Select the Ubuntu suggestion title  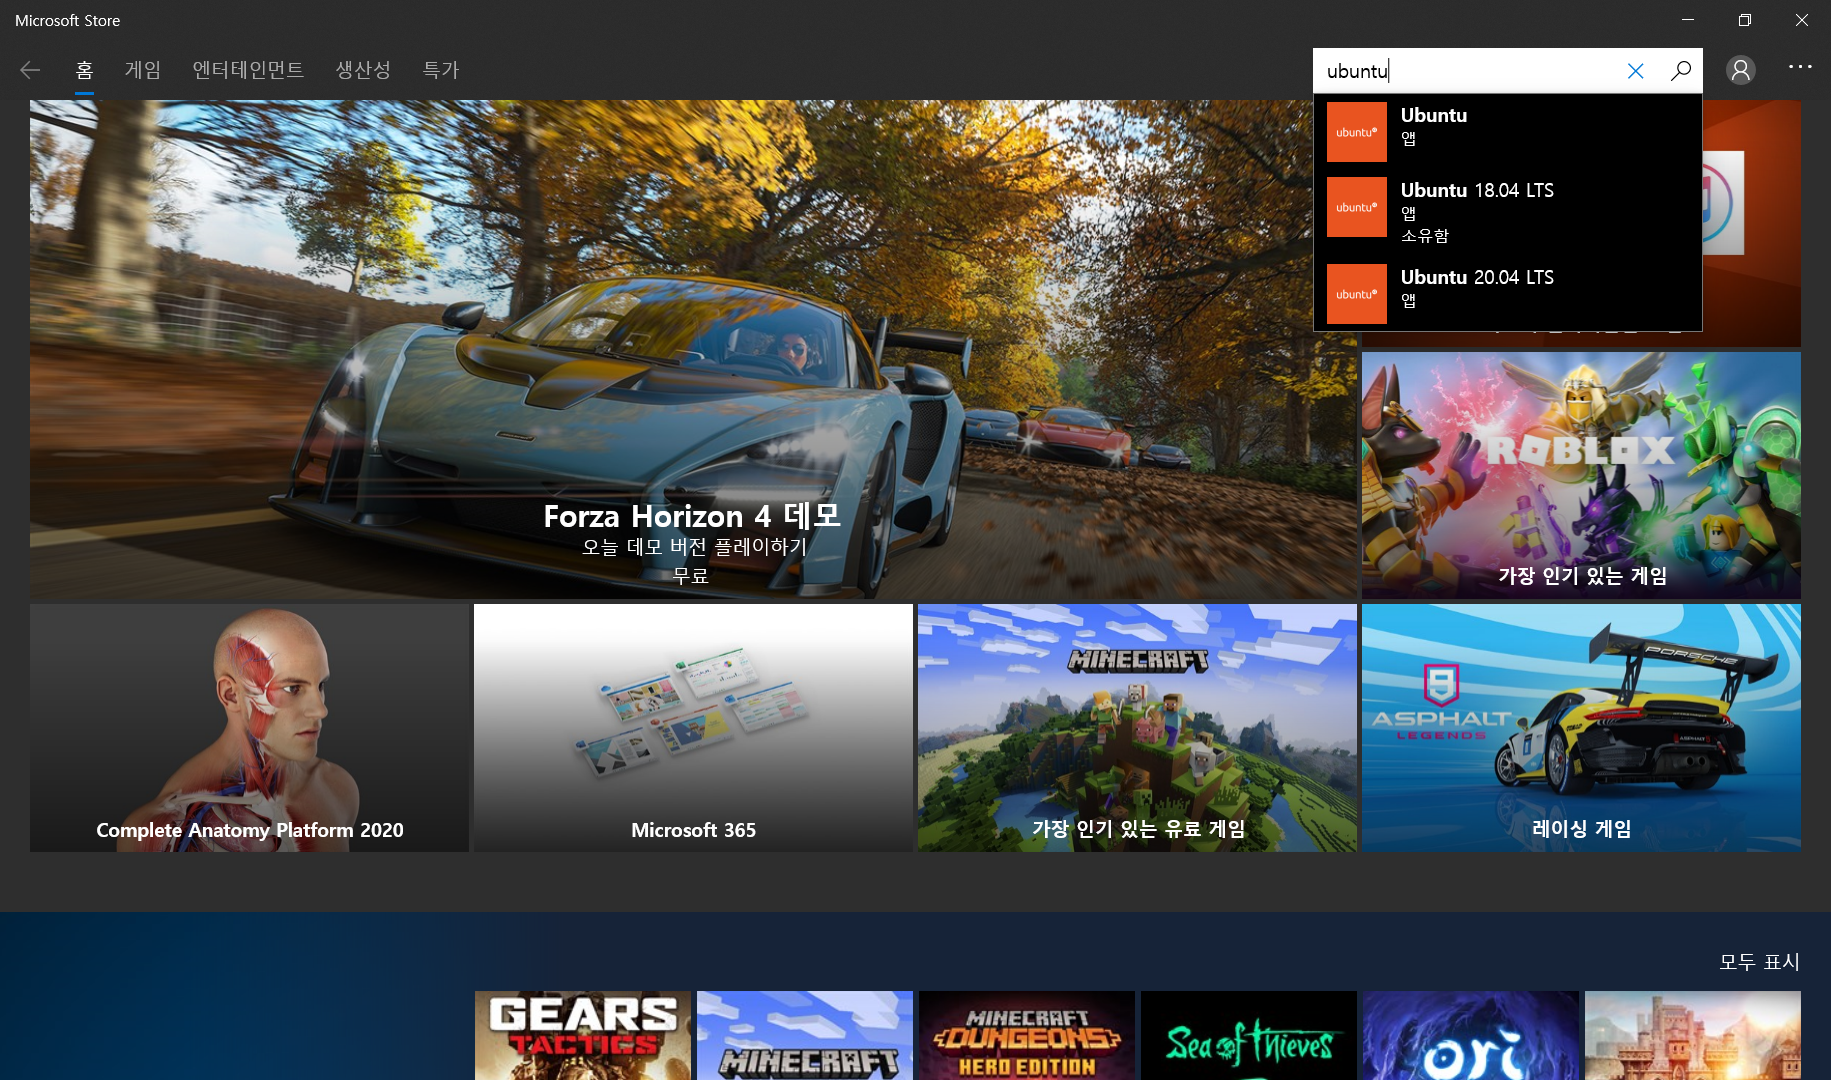coord(1434,115)
